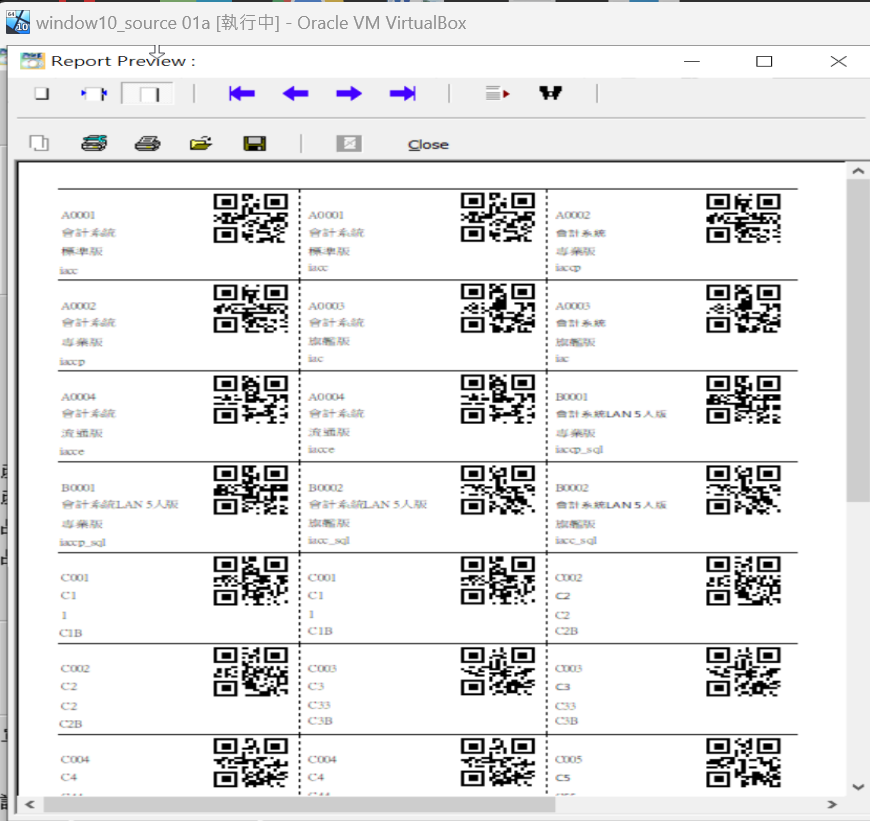This screenshot has width=870, height=821.
Task: Click the Report Preview window title icon
Action: [32, 60]
